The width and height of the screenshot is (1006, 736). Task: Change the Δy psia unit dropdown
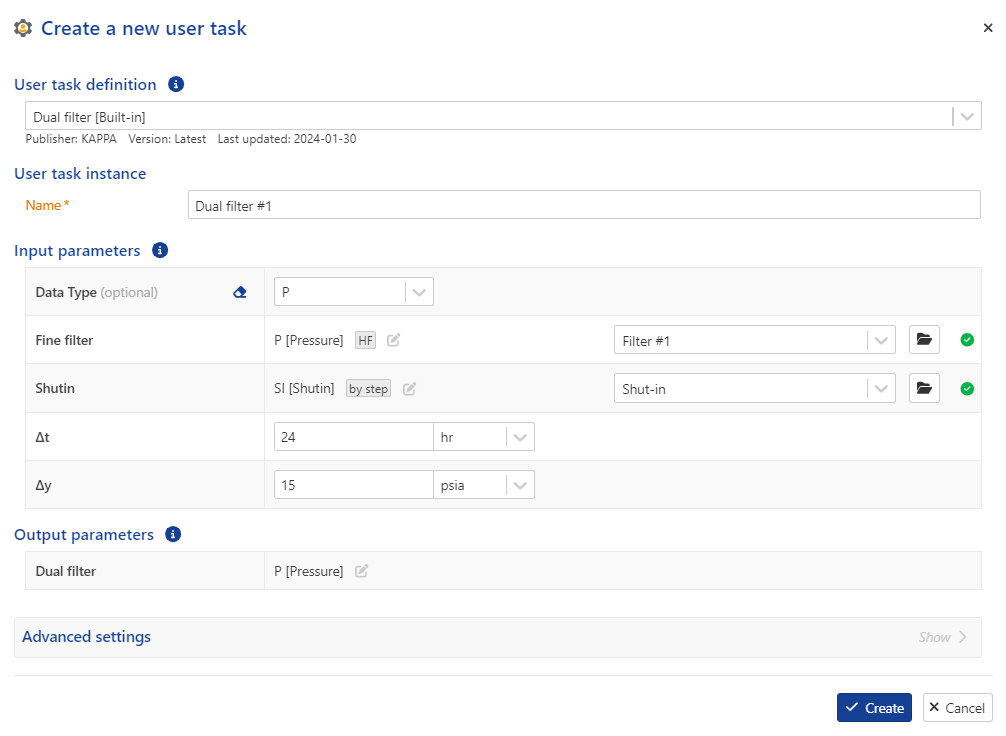[484, 485]
